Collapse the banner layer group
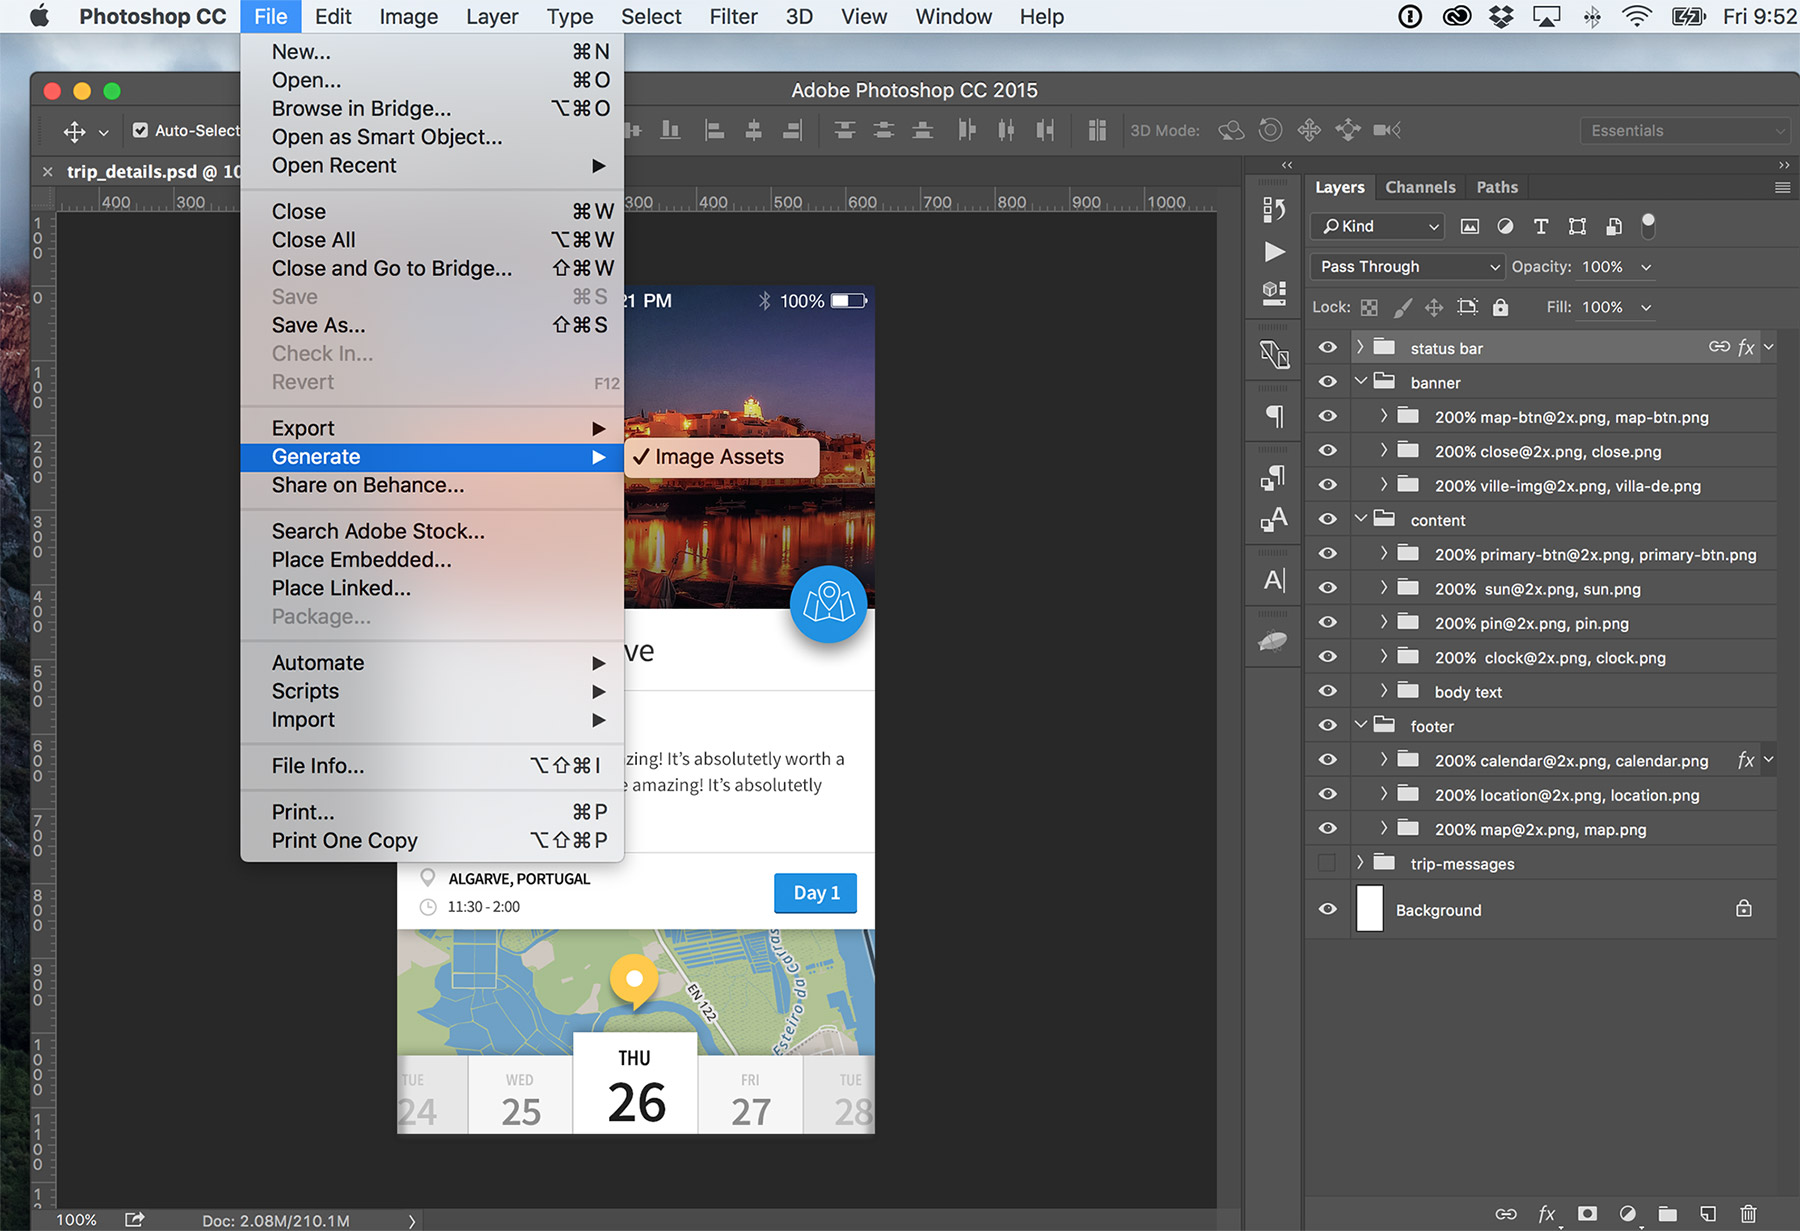Image resolution: width=1800 pixels, height=1231 pixels. click(1360, 382)
